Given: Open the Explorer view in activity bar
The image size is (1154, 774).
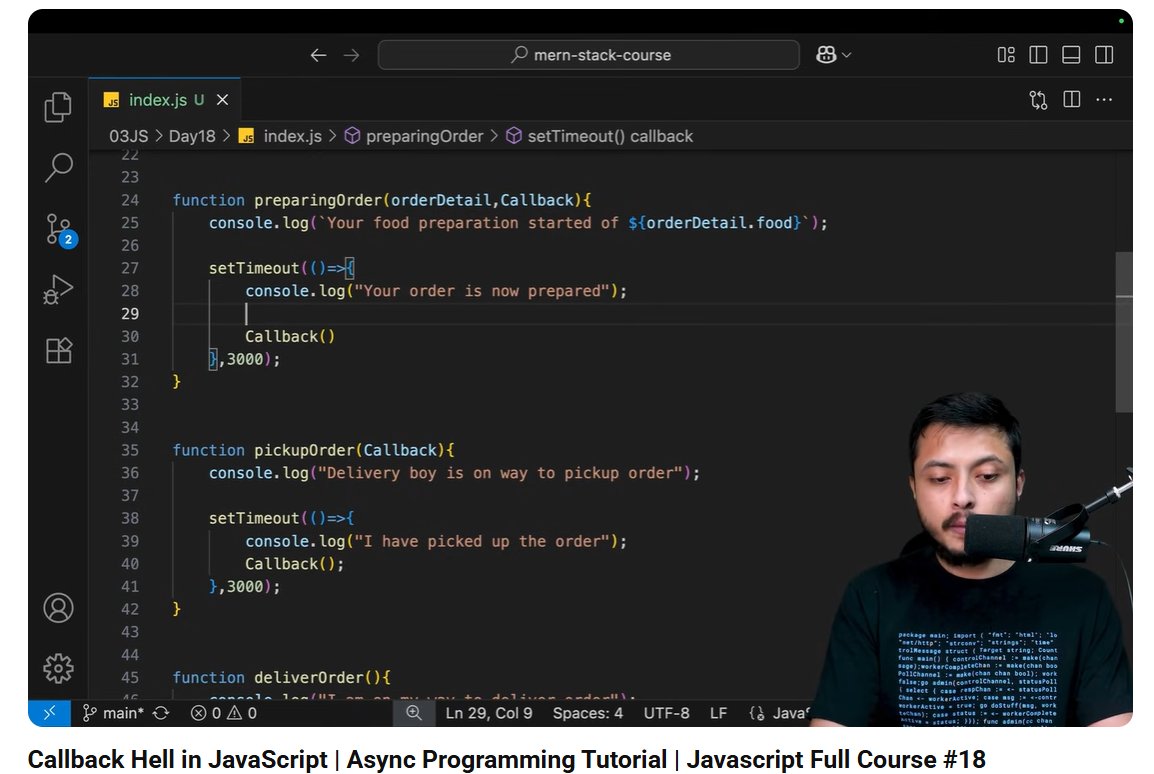Looking at the screenshot, I should [58, 107].
